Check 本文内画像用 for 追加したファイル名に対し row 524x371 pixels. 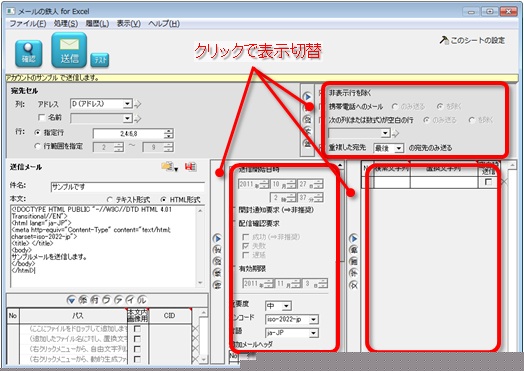[137, 339]
